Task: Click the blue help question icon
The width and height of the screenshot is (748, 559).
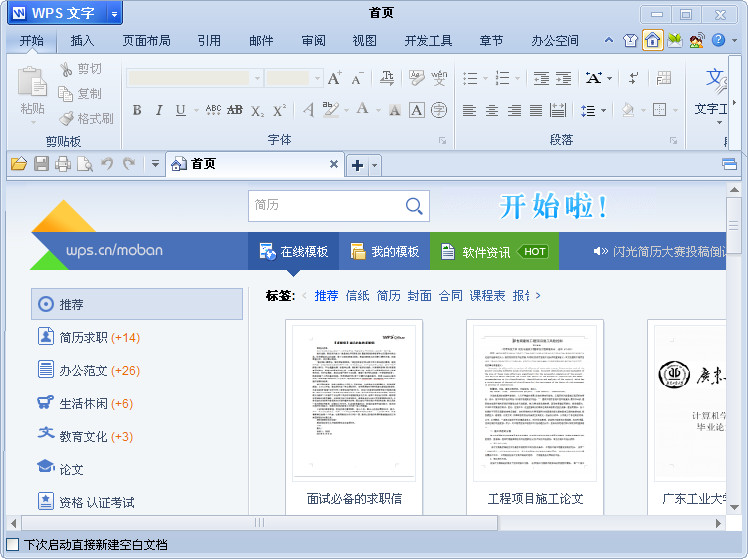Action: [718, 40]
